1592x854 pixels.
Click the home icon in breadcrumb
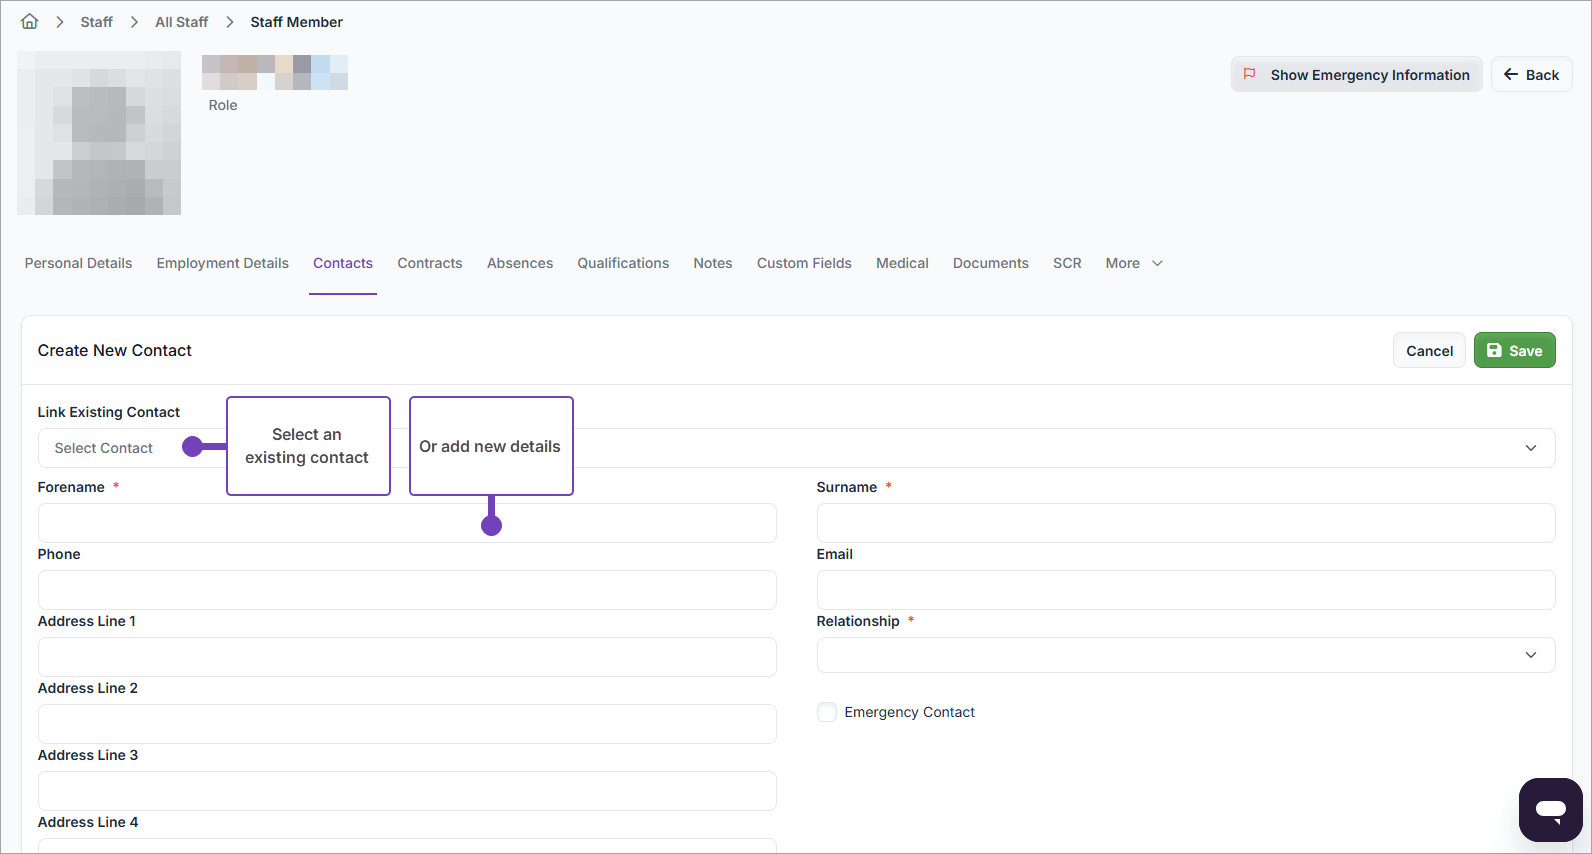click(30, 21)
